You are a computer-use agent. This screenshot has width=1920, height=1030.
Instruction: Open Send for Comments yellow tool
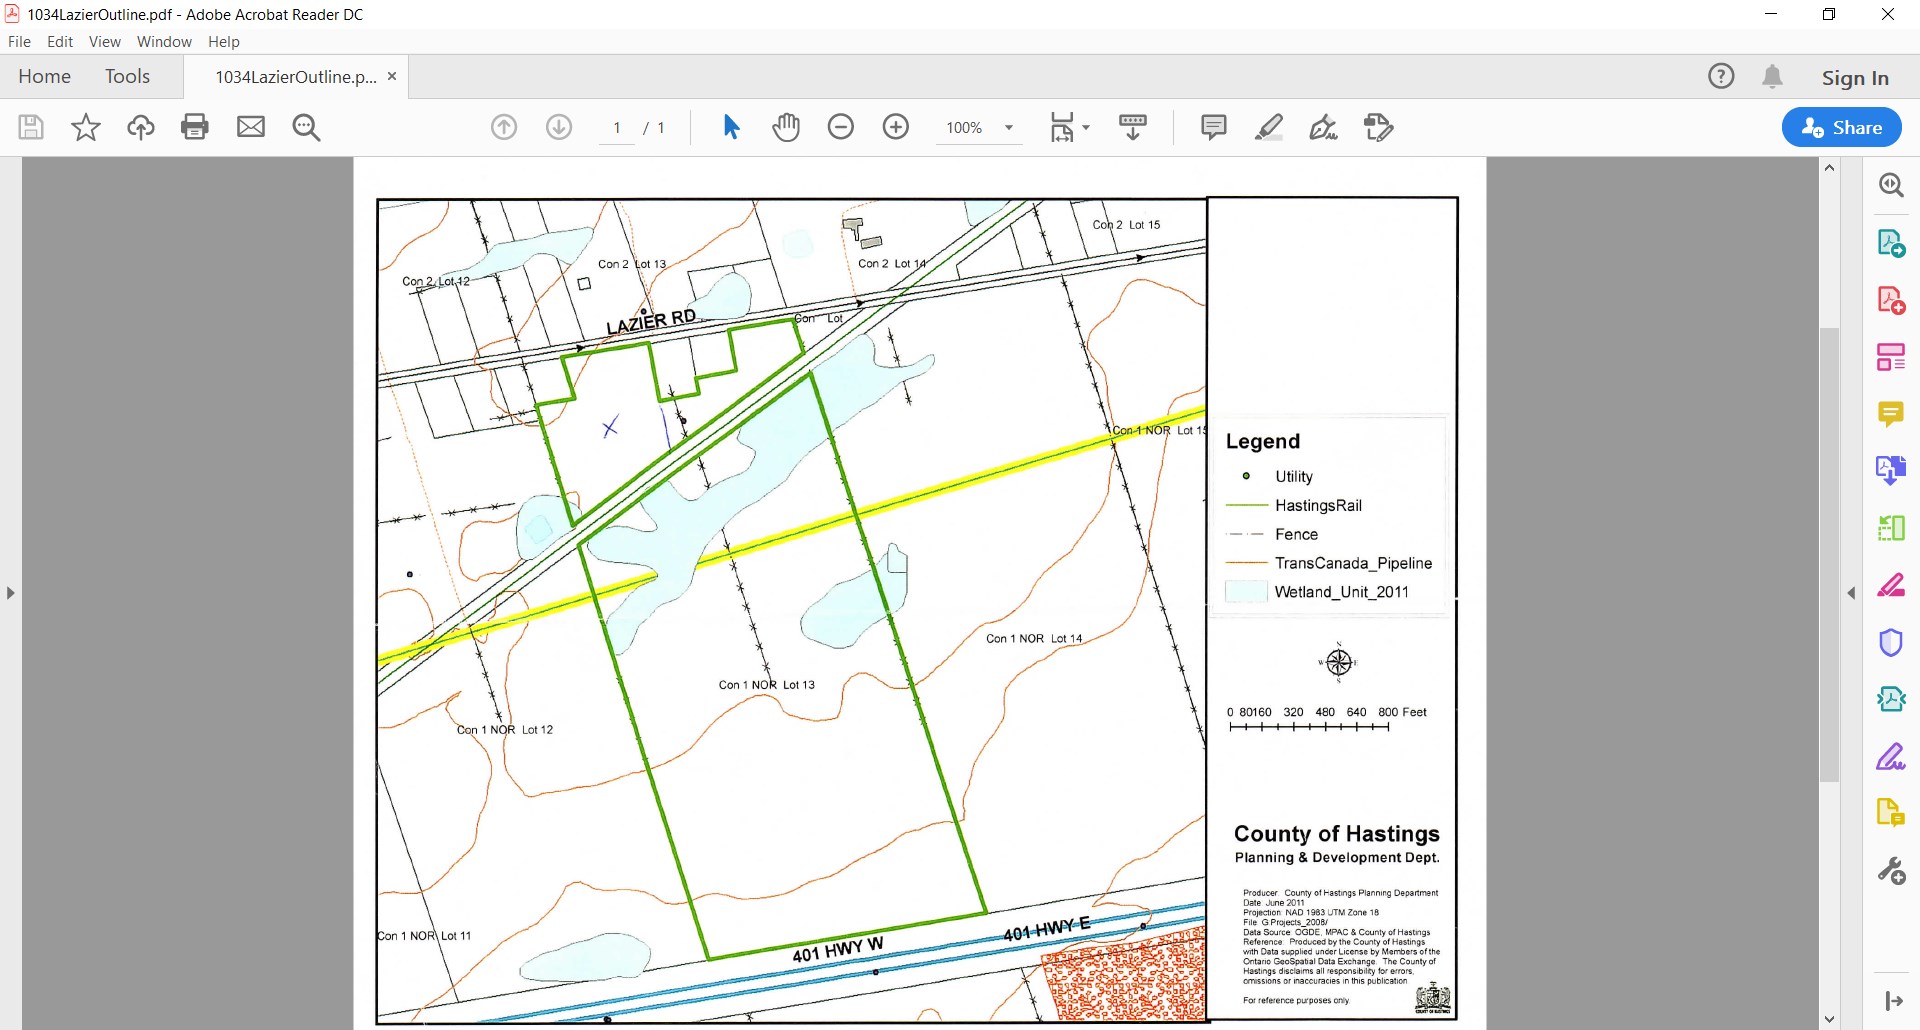(x=1891, y=812)
